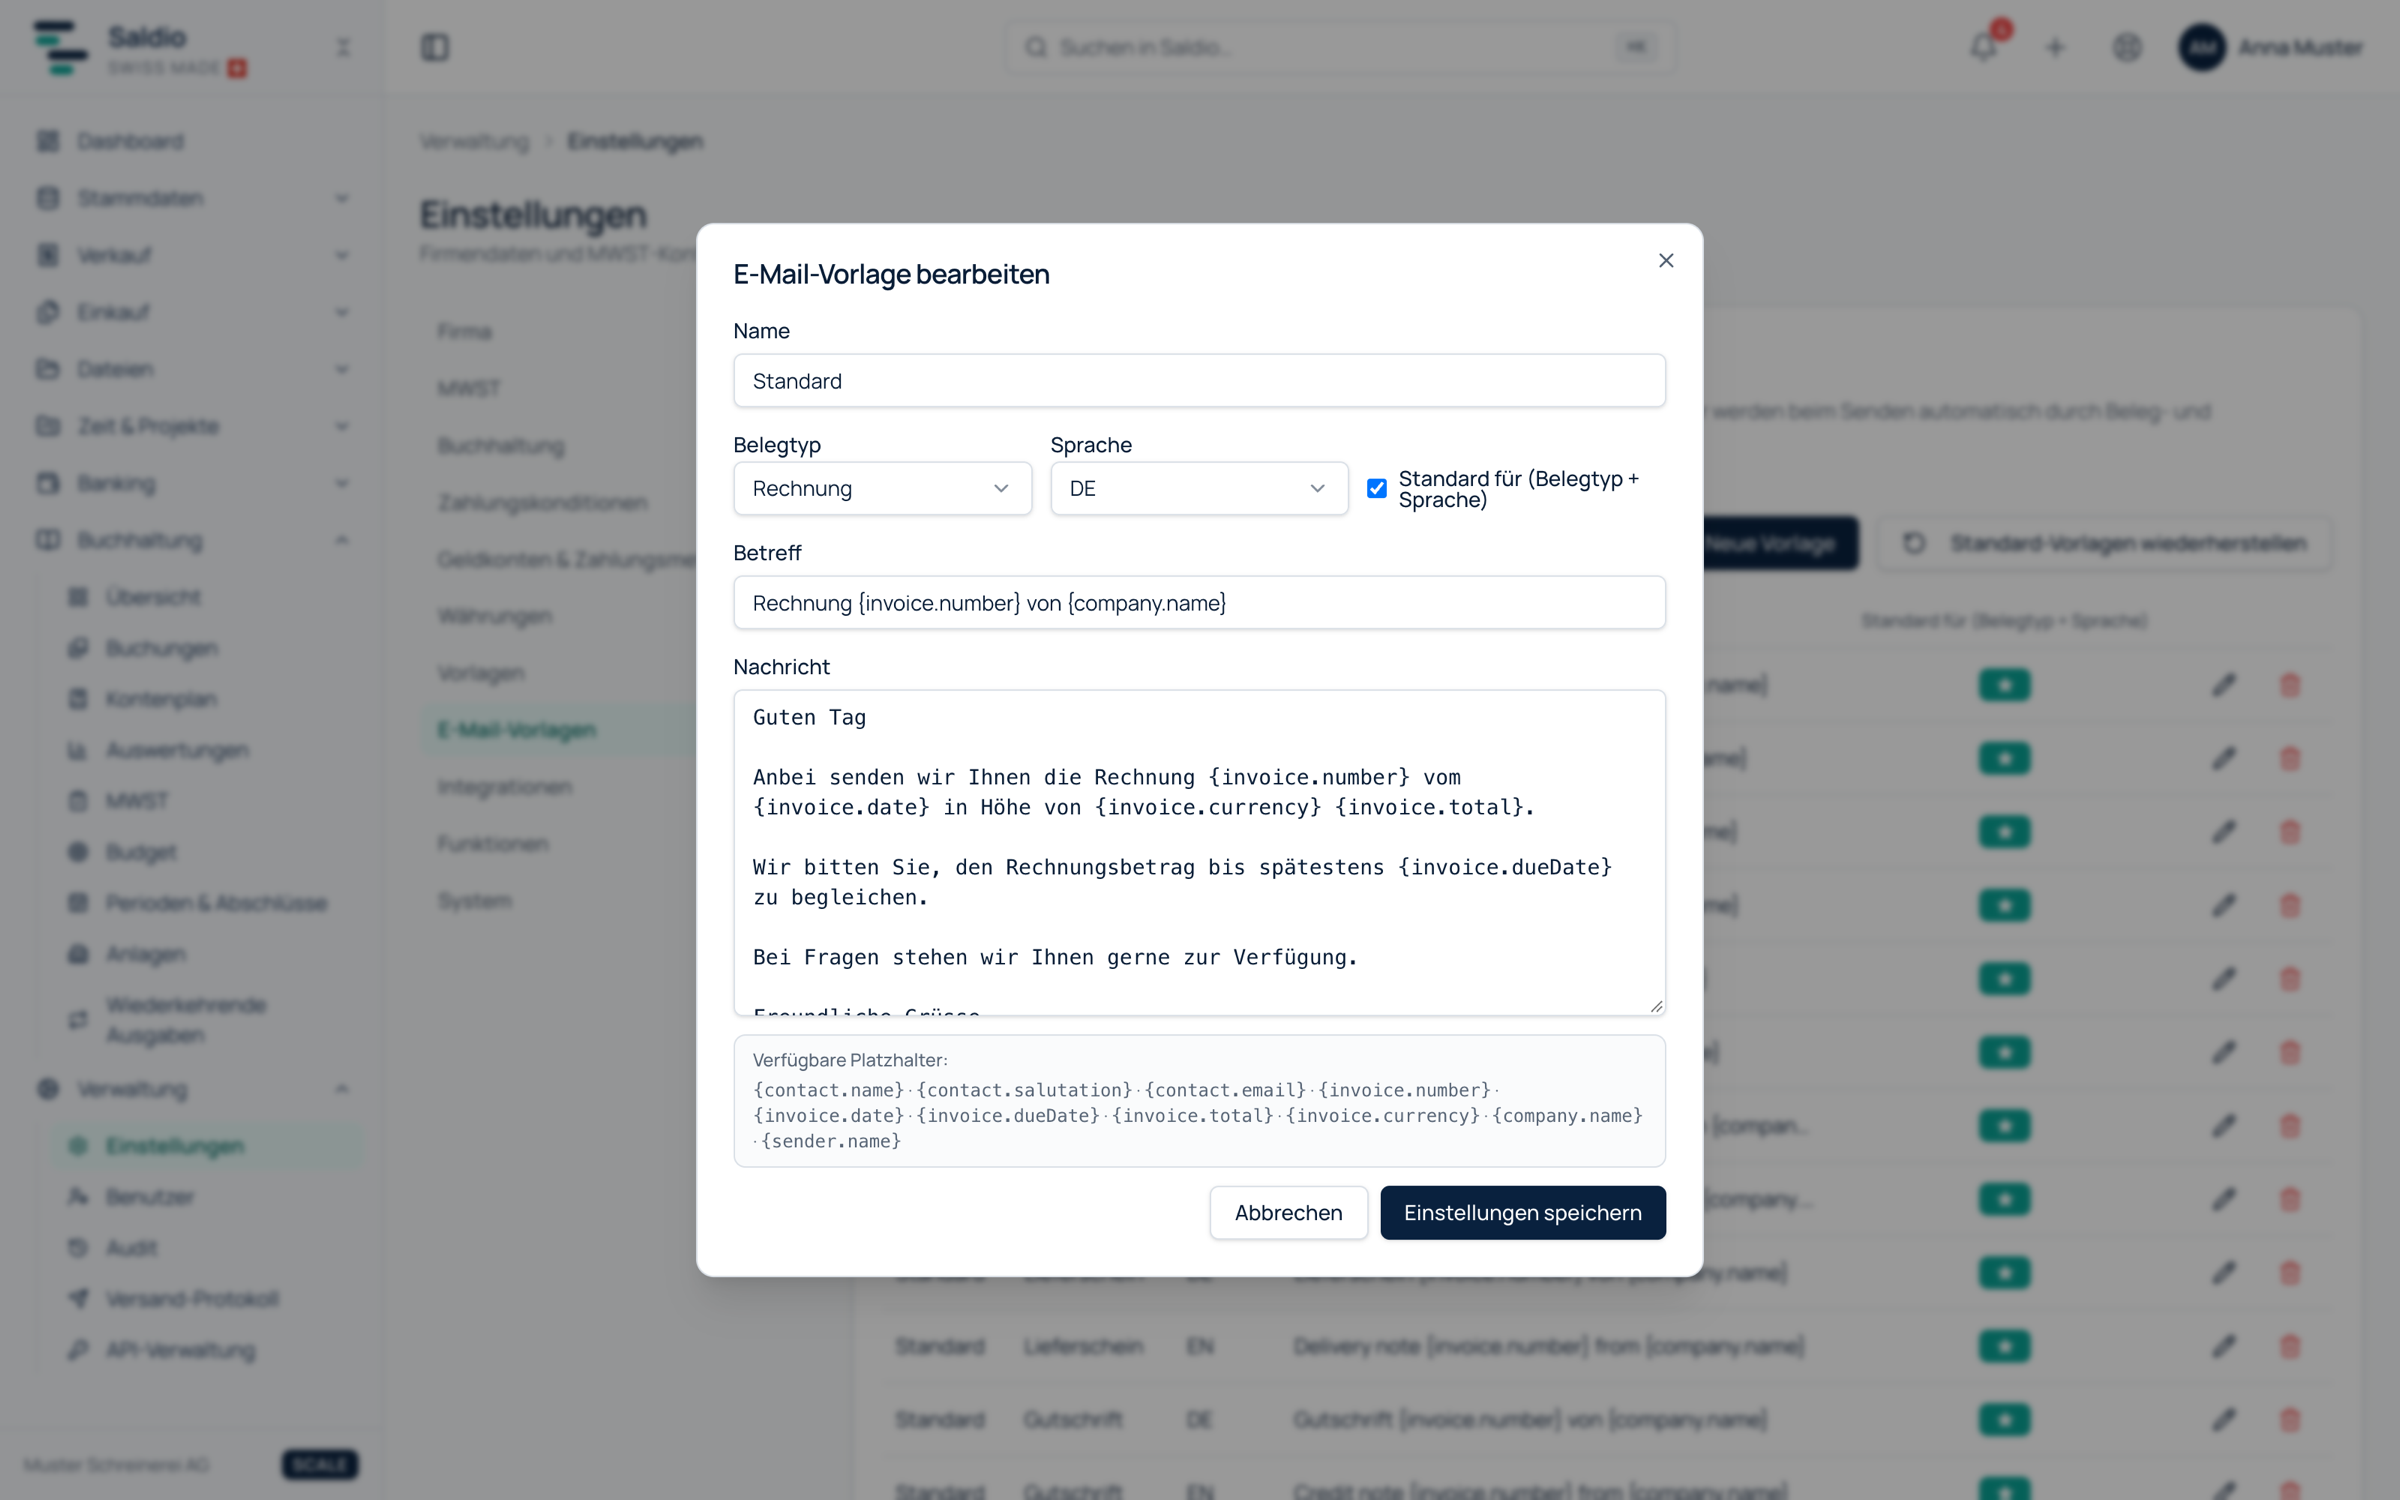2400x1500 pixels.
Task: Expand the Banking sidebar section
Action: coord(192,483)
